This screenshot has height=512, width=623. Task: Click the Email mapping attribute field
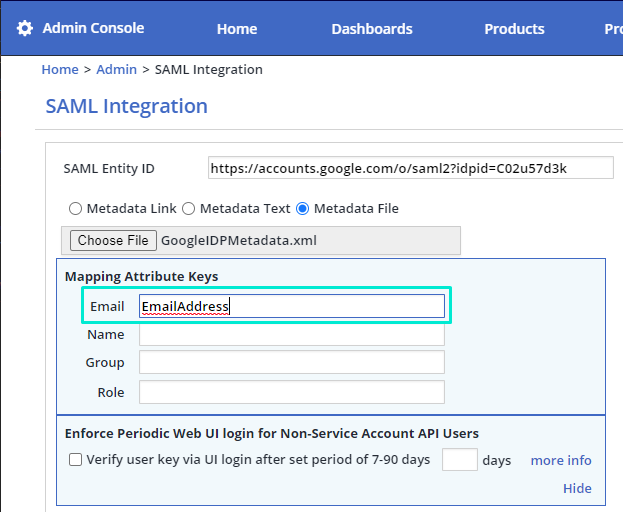click(x=291, y=306)
